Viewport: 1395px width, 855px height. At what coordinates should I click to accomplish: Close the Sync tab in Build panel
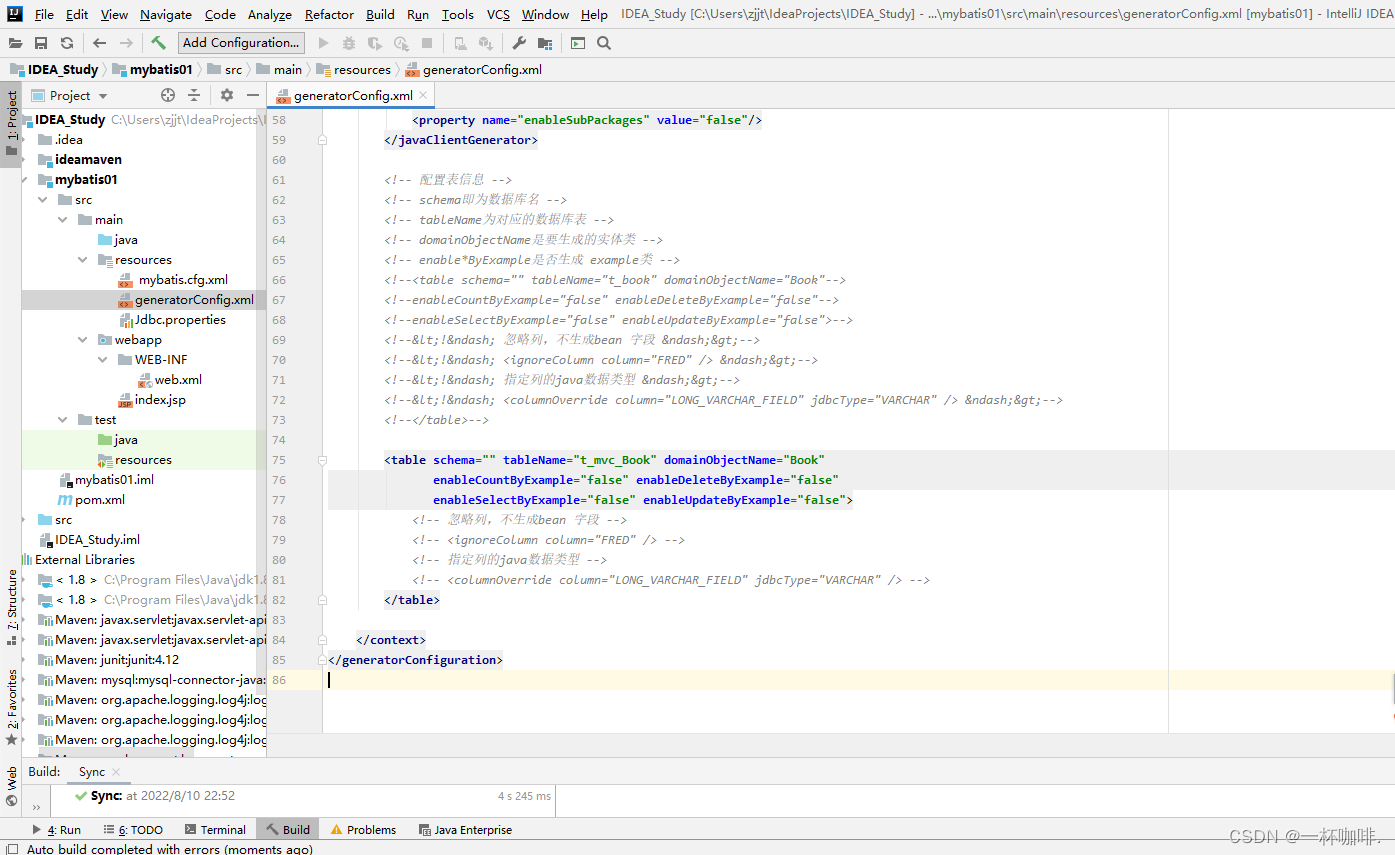coord(116,772)
